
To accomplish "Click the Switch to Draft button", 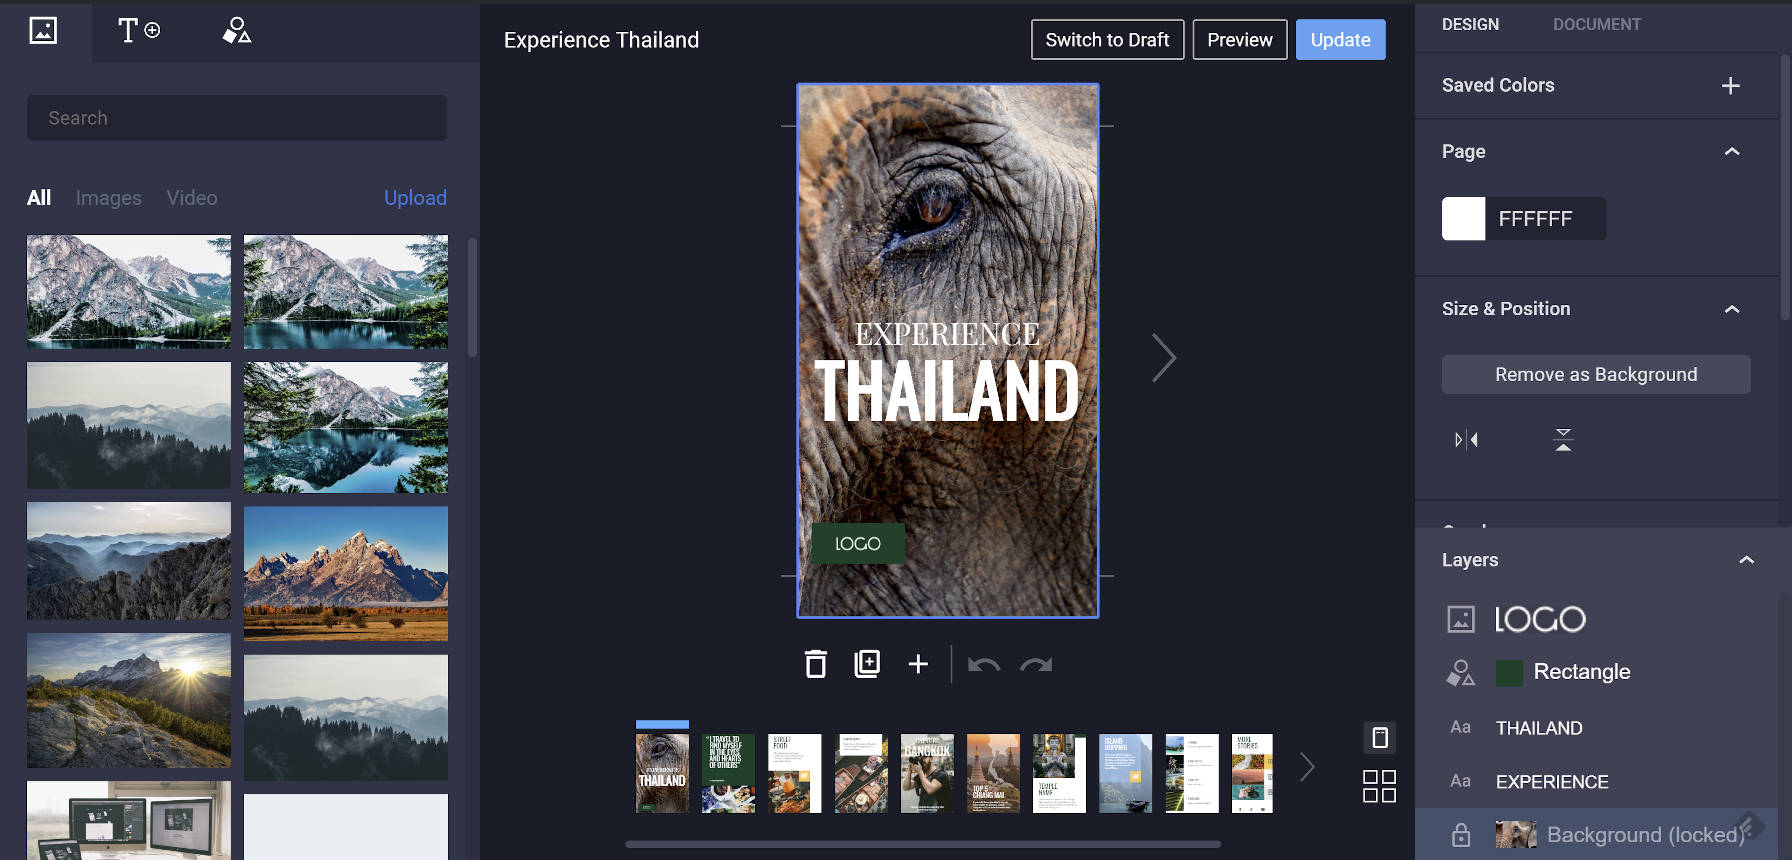I will click(1107, 40).
